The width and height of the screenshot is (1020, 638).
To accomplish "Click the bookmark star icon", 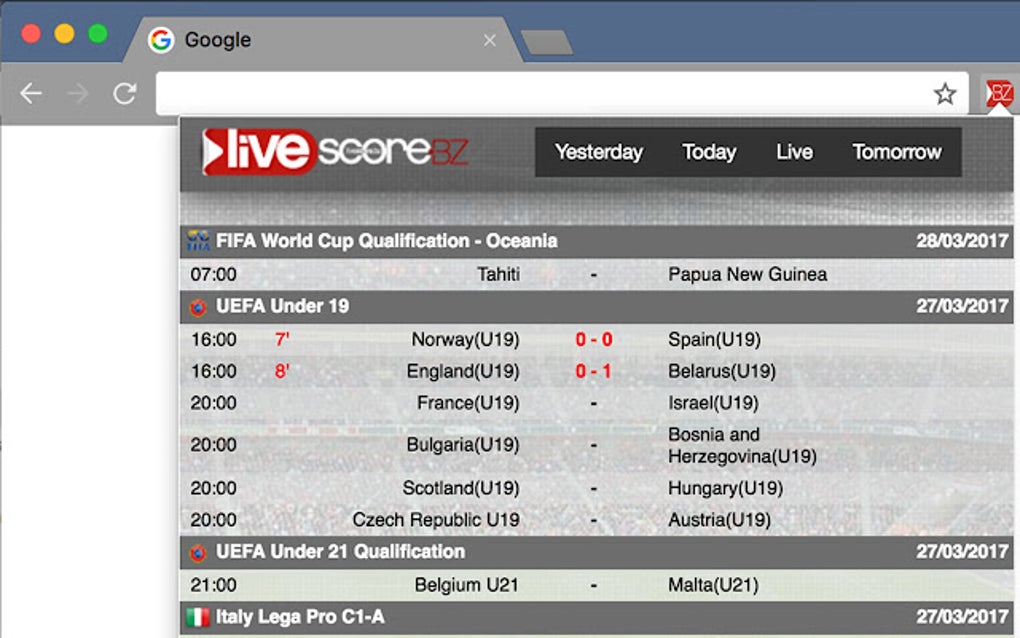I will point(944,92).
